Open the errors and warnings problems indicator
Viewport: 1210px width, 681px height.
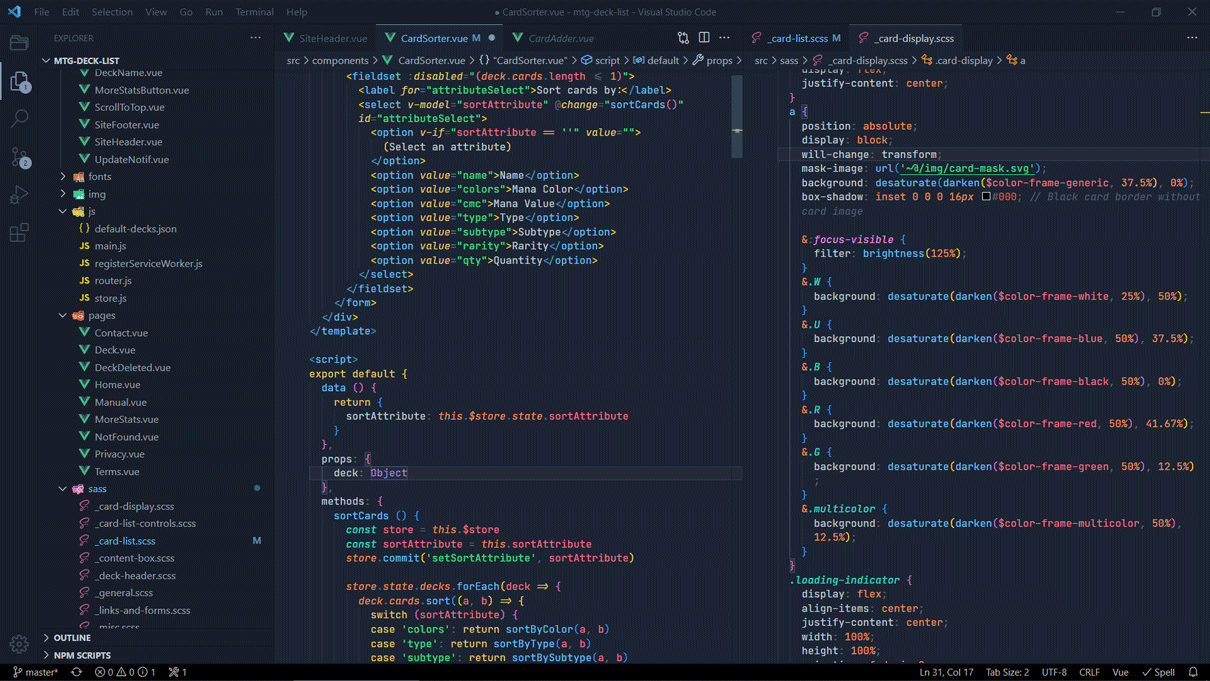(125, 672)
